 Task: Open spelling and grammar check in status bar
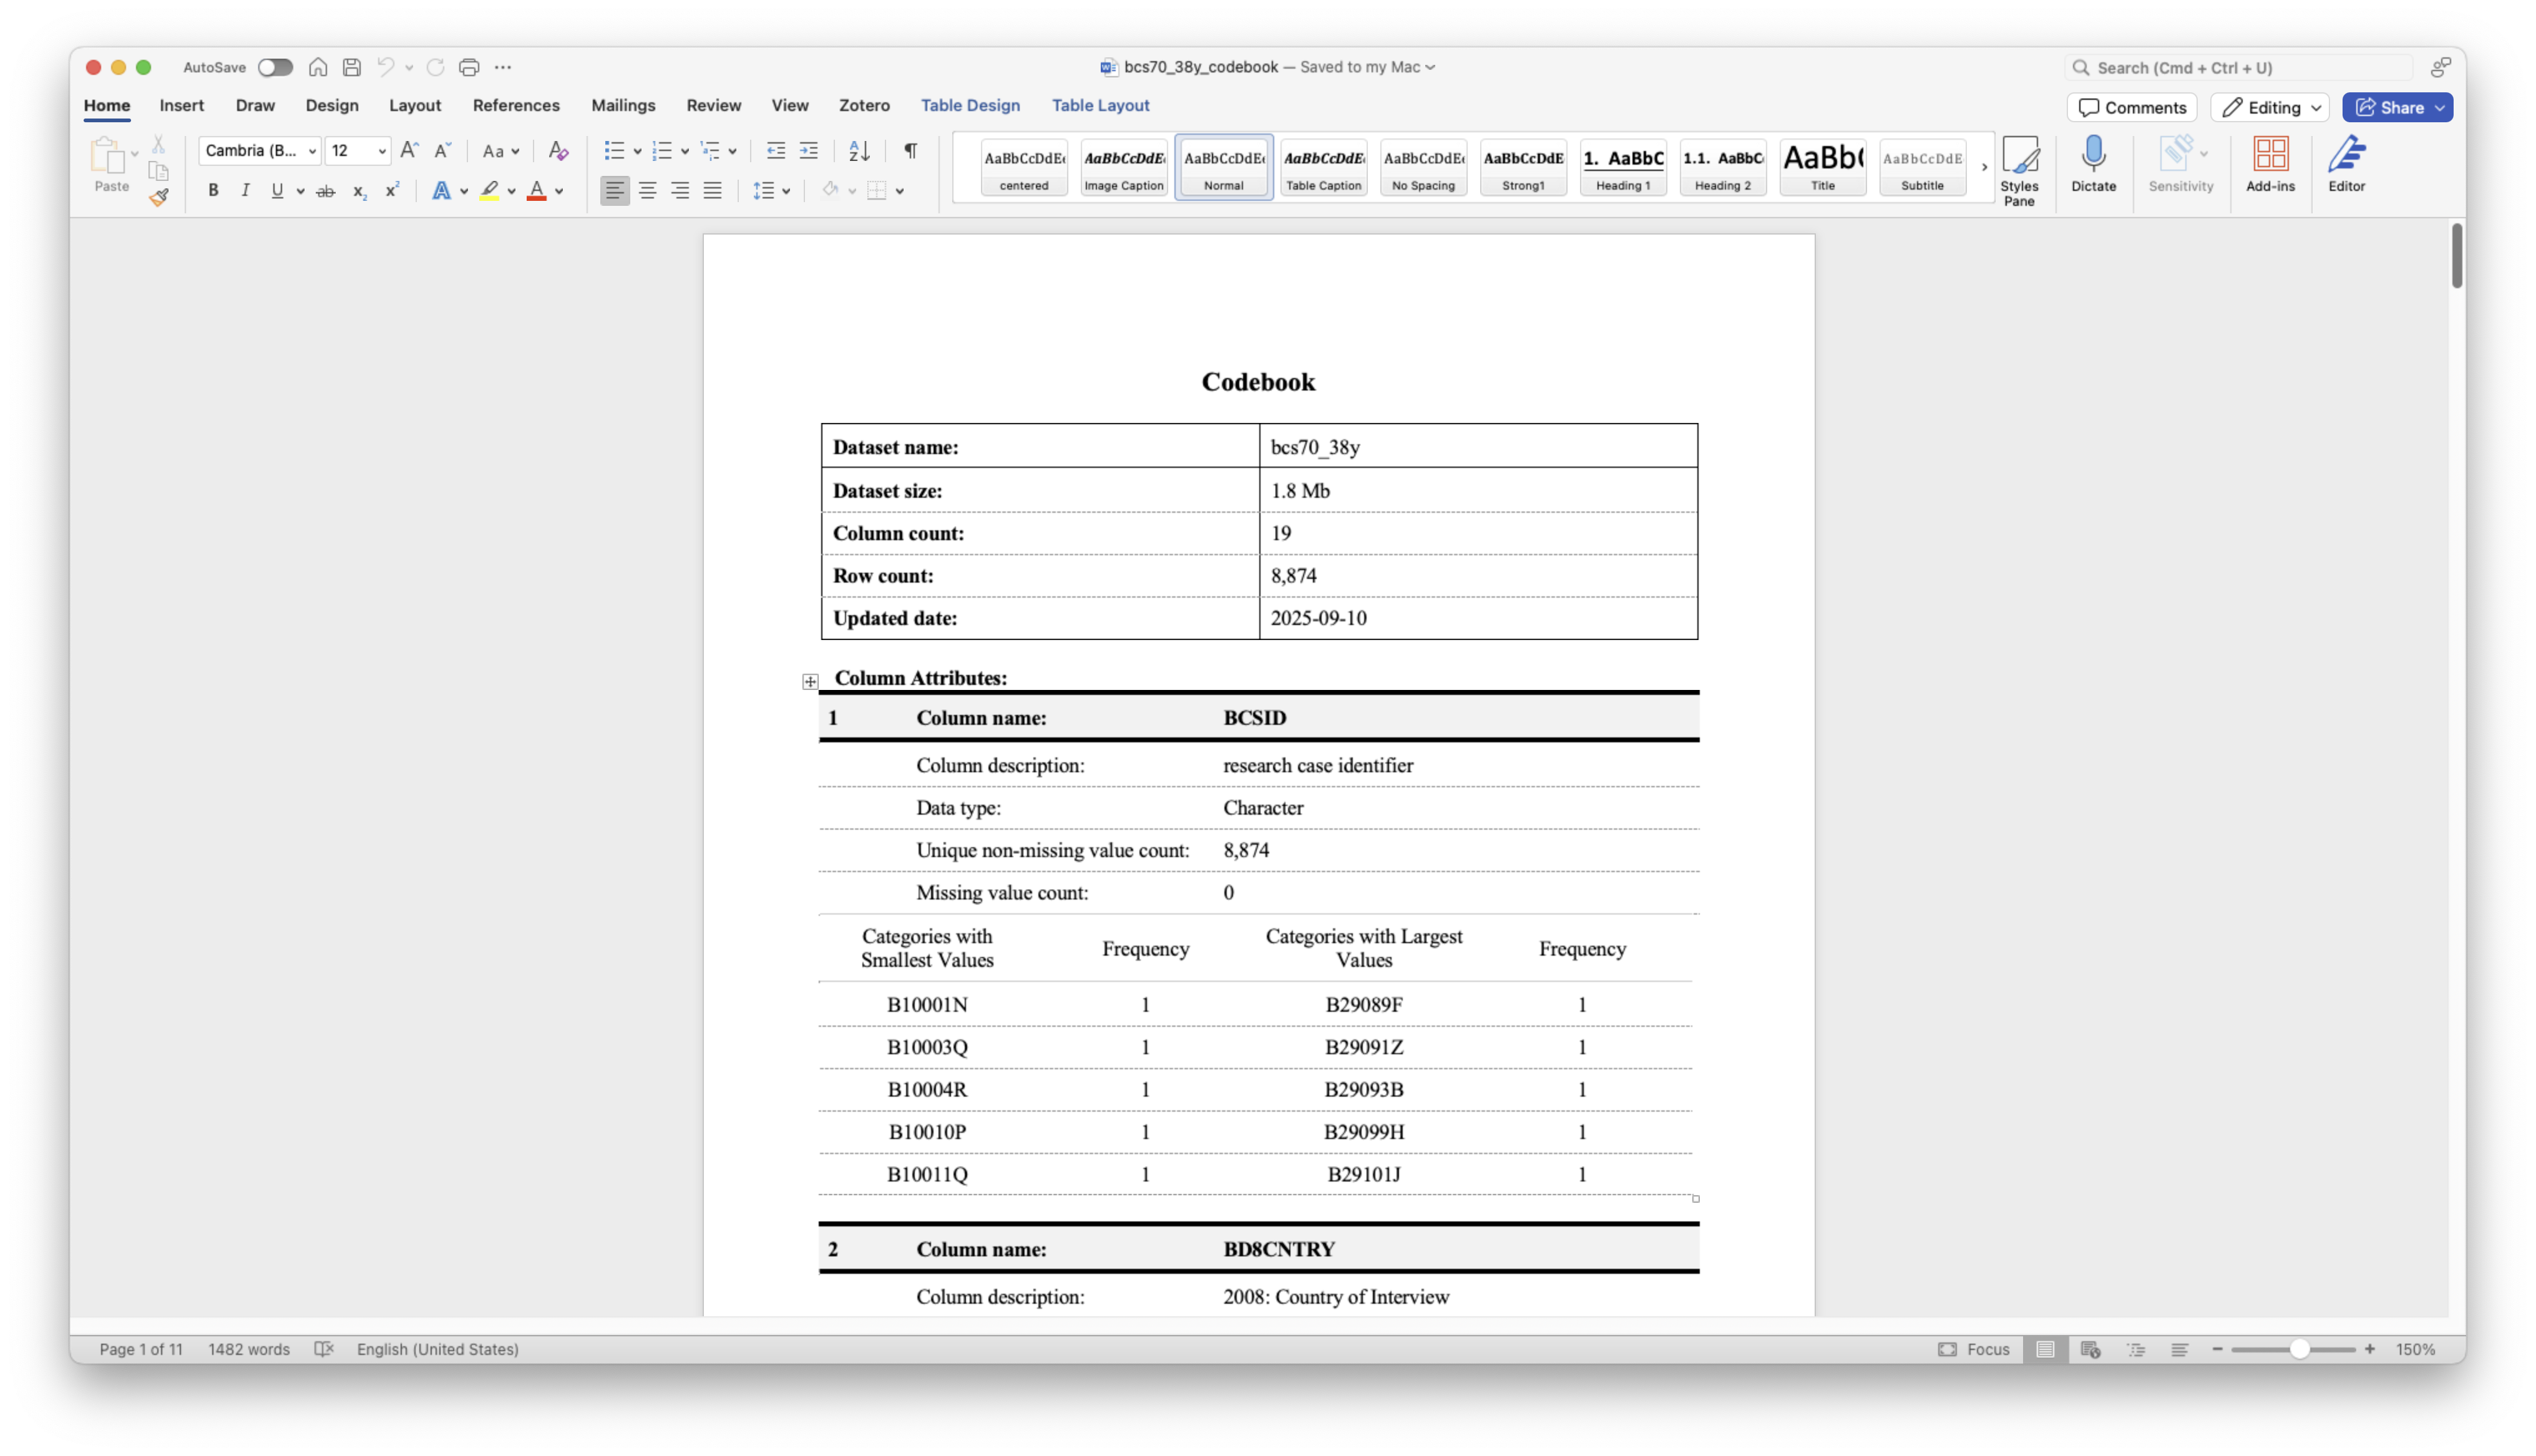[x=324, y=1349]
